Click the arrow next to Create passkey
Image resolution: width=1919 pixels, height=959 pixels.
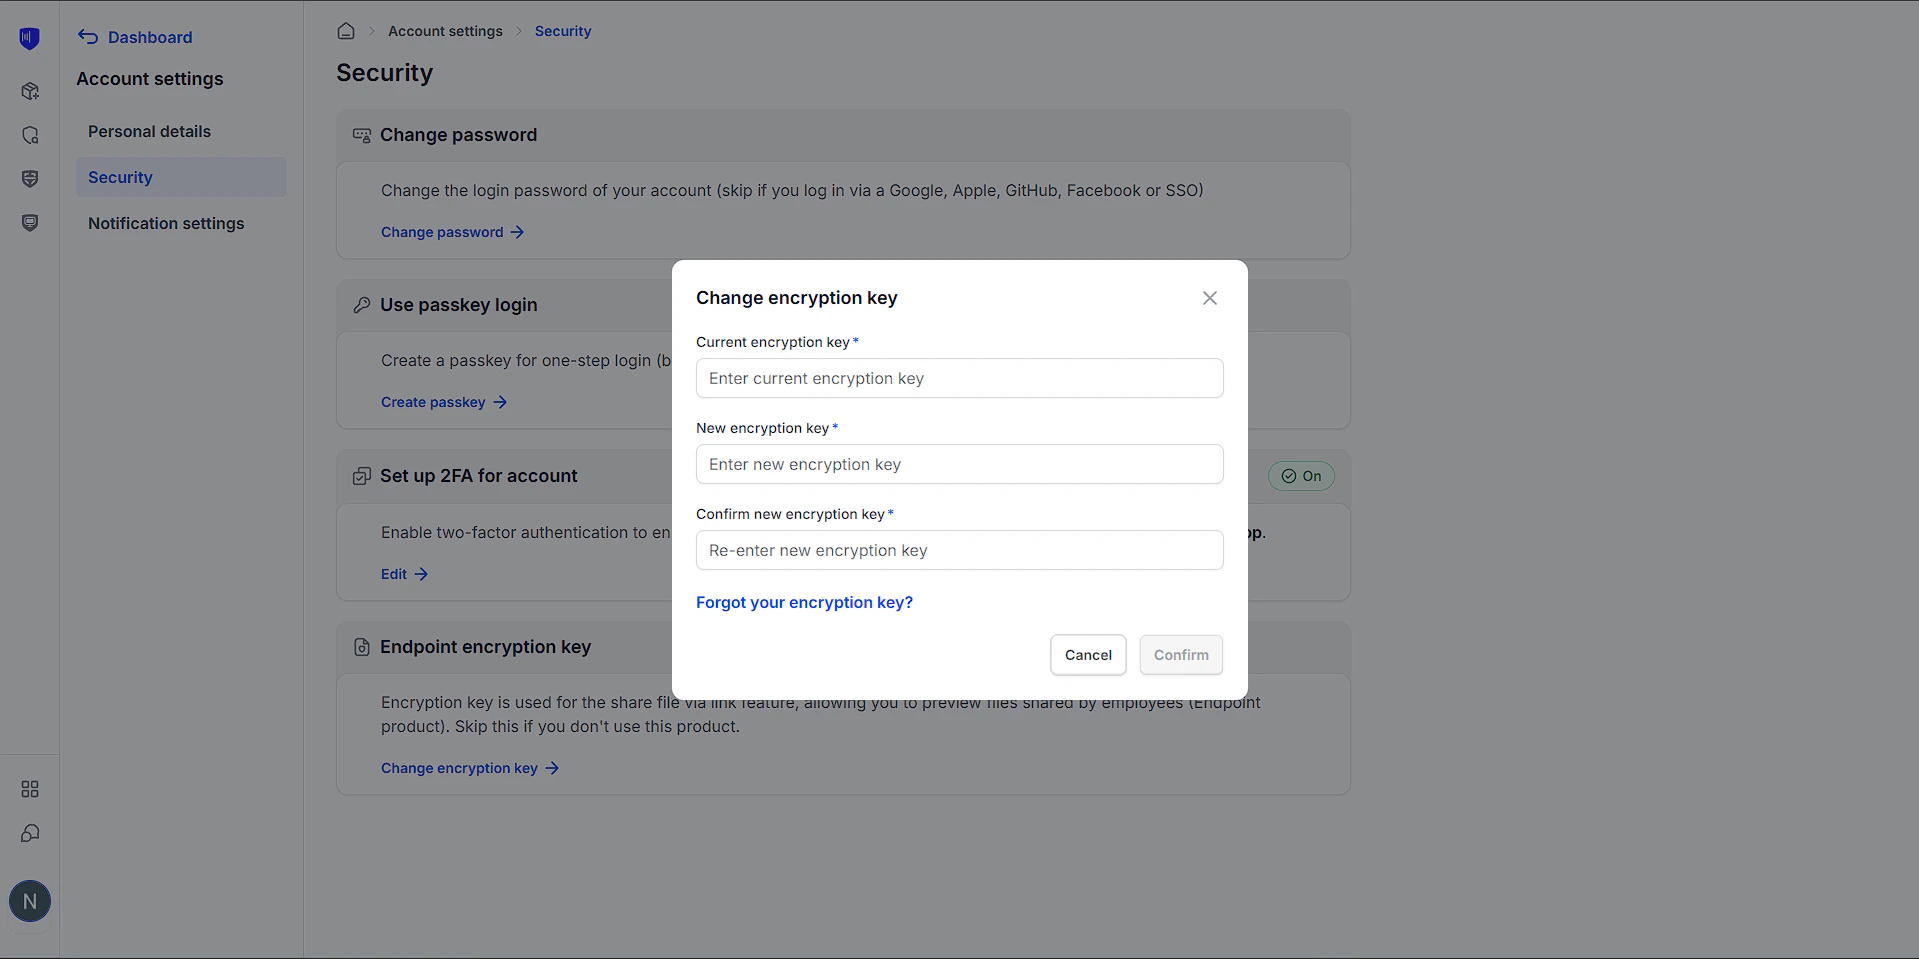tap(500, 402)
